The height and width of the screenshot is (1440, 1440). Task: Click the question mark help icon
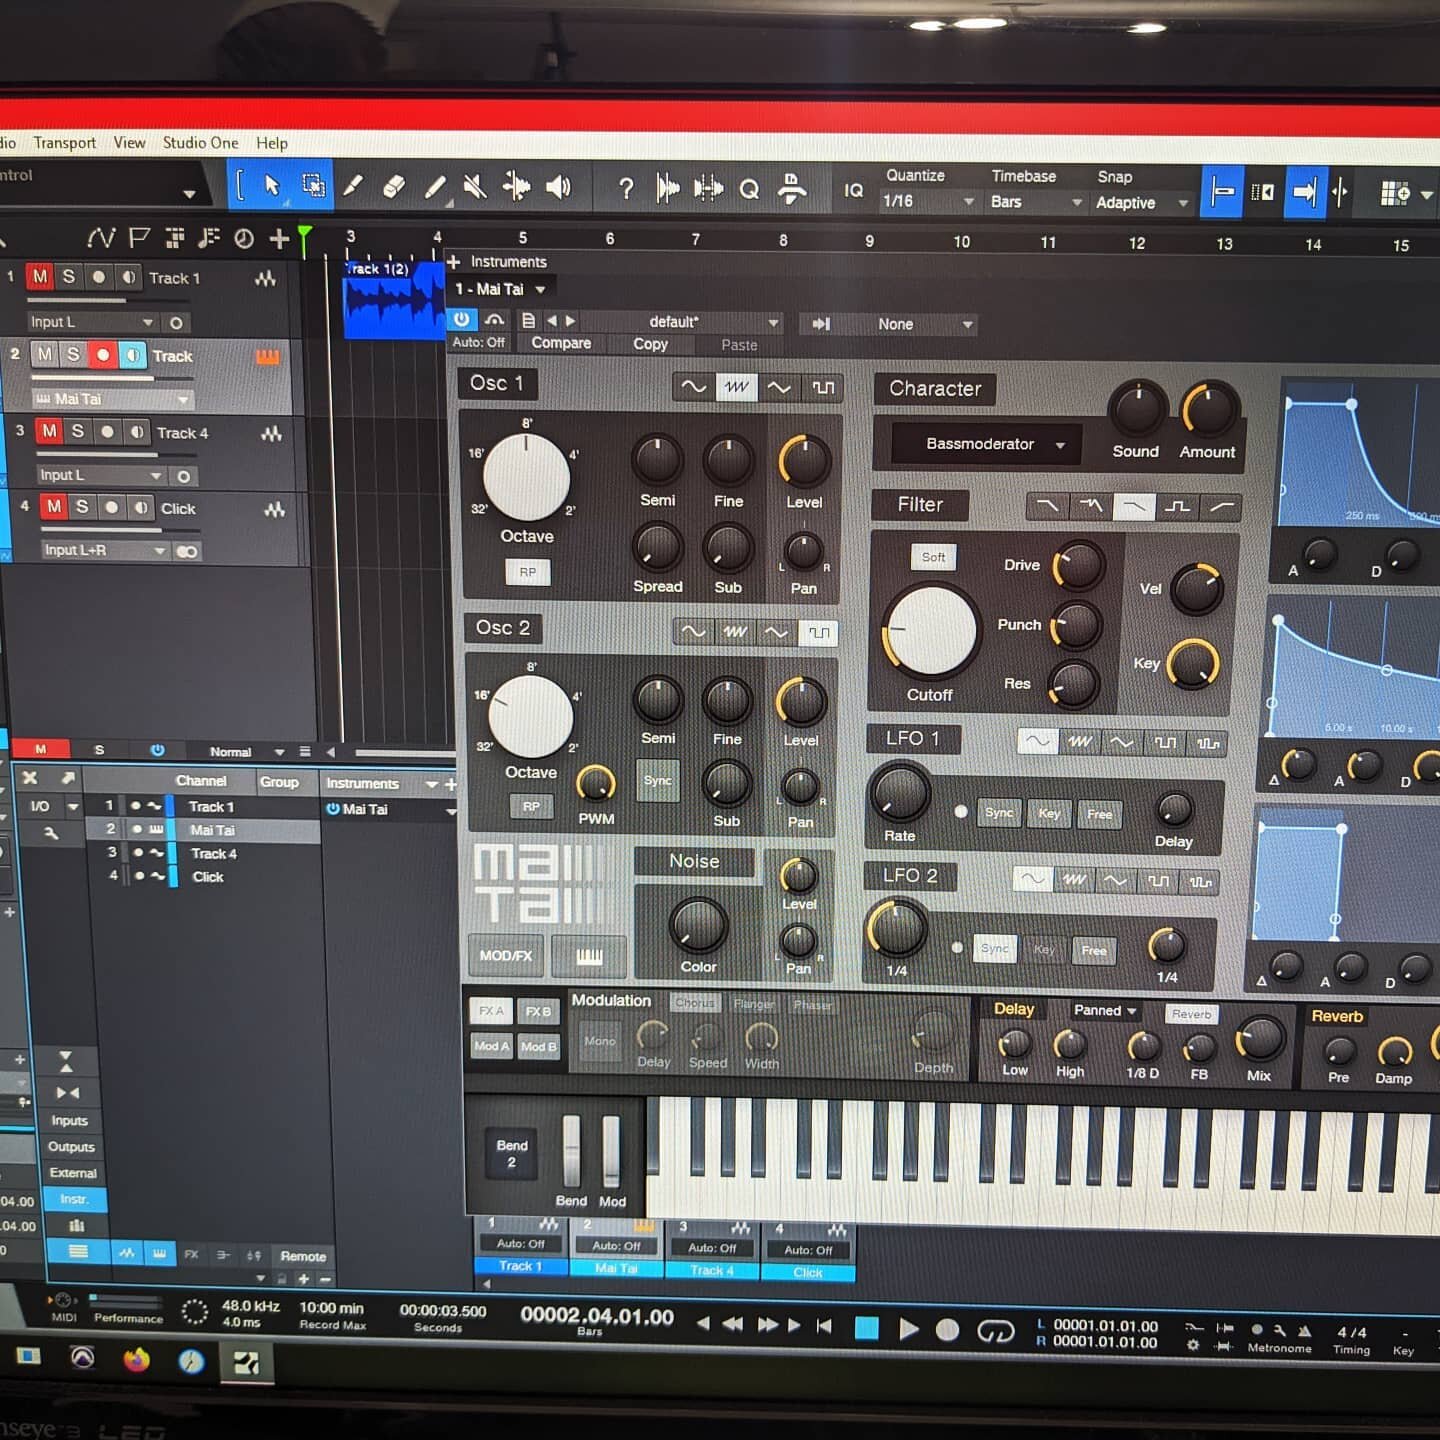(626, 188)
